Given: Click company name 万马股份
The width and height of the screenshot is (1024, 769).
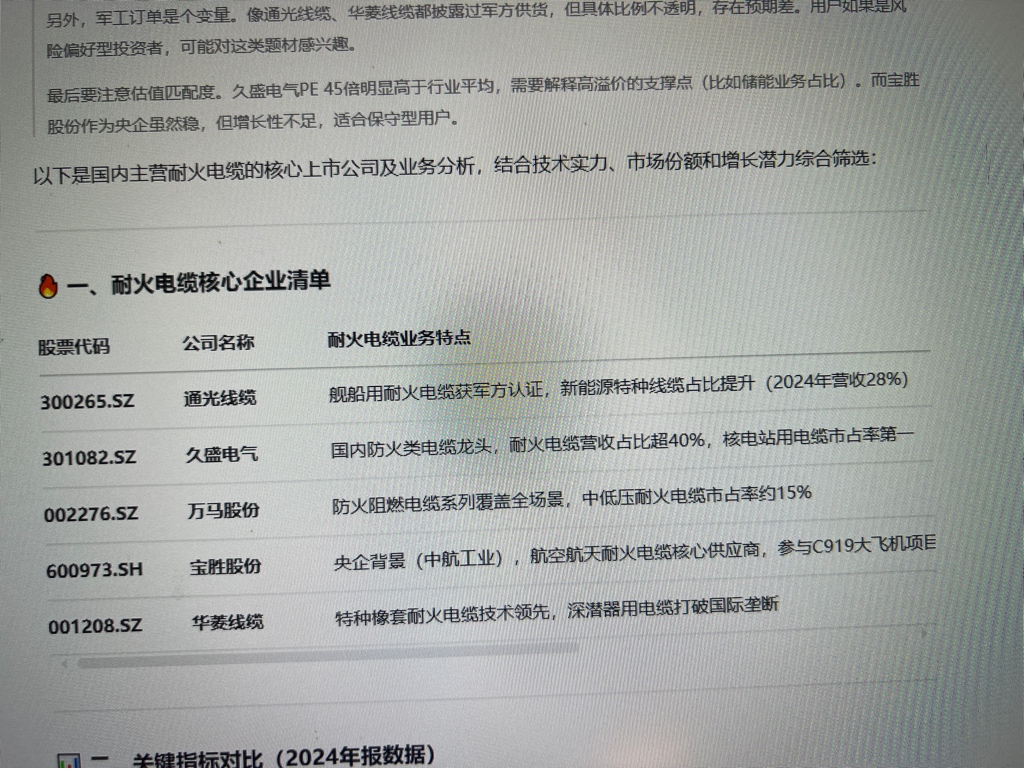Looking at the screenshot, I should coord(223,510).
